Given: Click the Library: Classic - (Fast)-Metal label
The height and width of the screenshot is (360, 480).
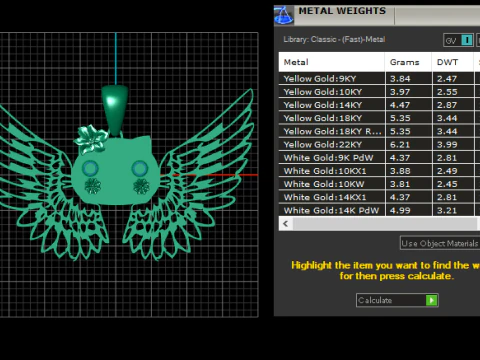Looking at the screenshot, I should click(334, 39).
